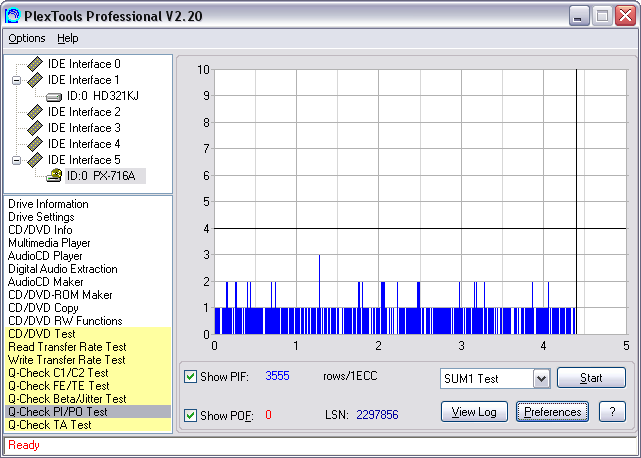Screen dimensions: 641x458
Task: Click the question mark help button
Action: pyautogui.click(x=612, y=412)
